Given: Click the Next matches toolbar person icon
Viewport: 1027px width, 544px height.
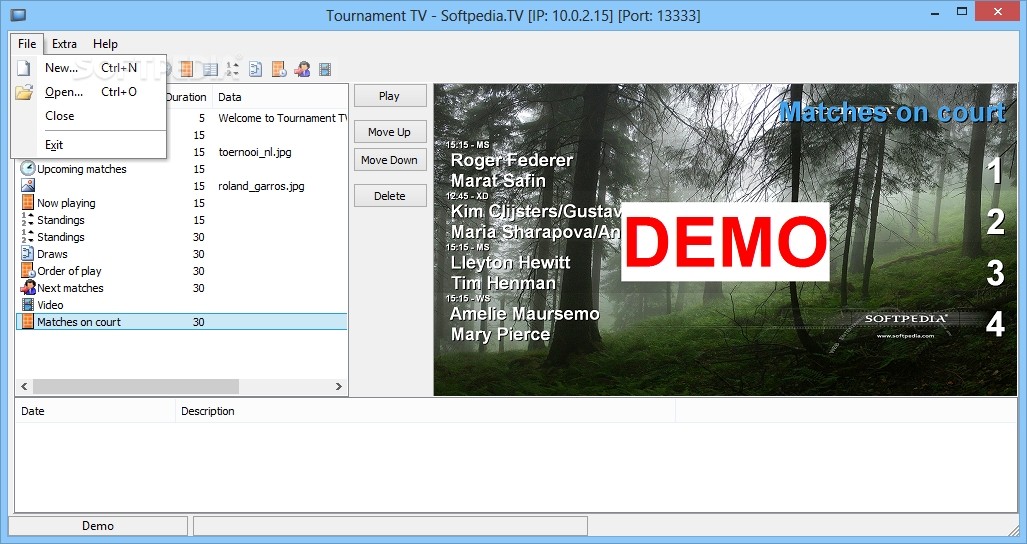Looking at the screenshot, I should click(302, 69).
